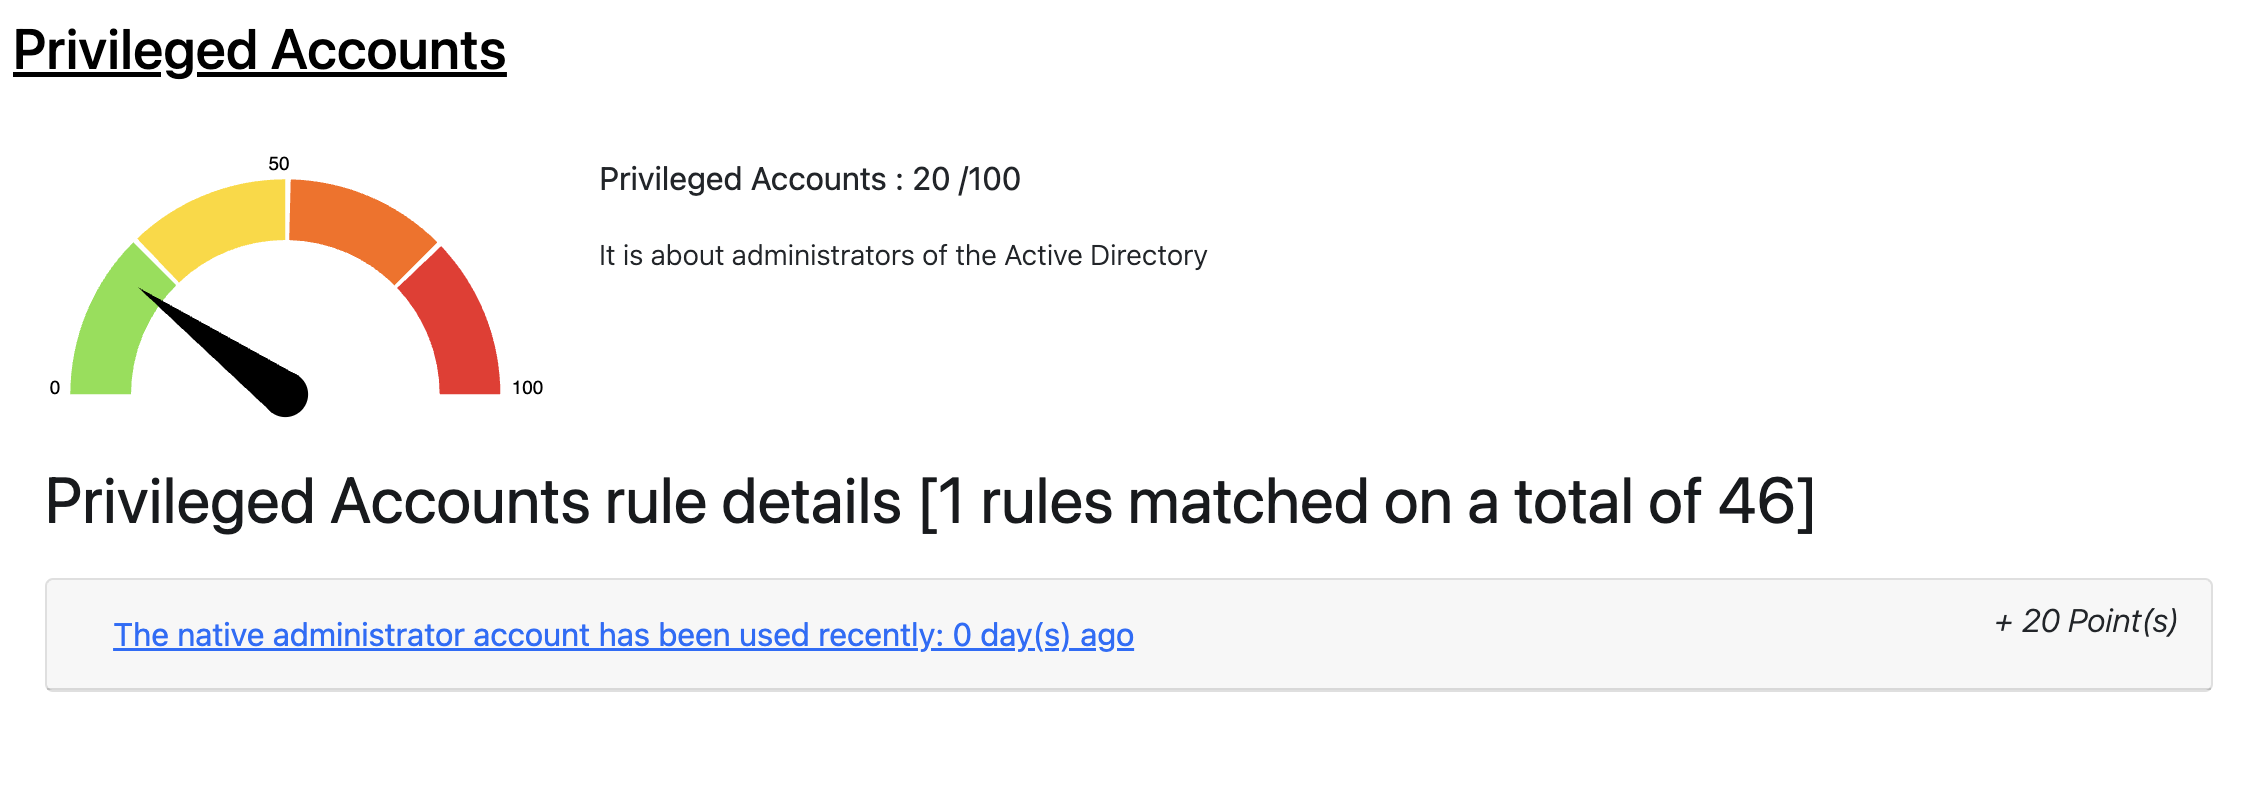Open the native administrator account rule link
The image size is (2258, 804).
[x=622, y=635]
